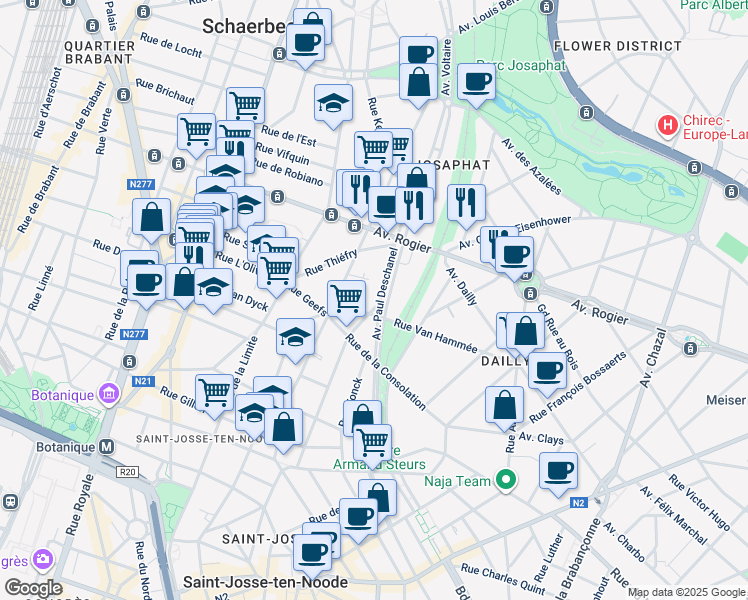Click the Av. des Azalées label
748x600 pixels.
(x=531, y=166)
